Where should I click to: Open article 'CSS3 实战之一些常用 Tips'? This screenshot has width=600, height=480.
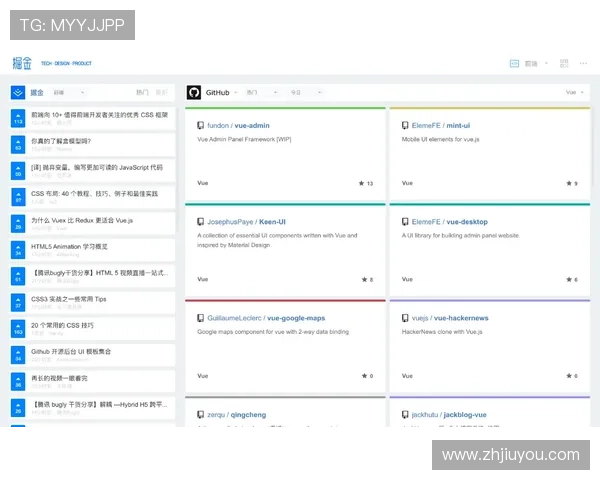pyautogui.click(x=68, y=299)
